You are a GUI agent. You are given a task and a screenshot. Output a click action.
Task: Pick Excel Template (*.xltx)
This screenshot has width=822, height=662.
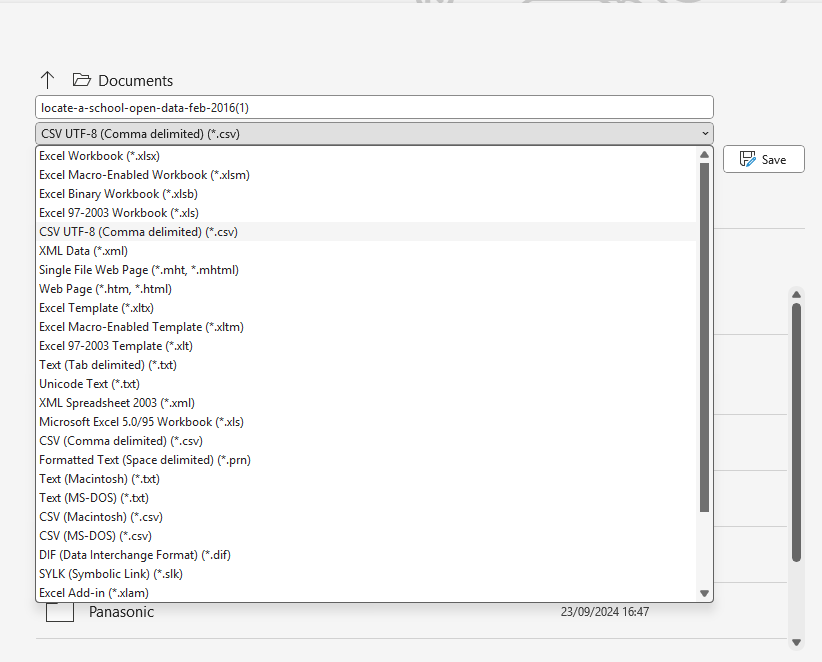pos(367,308)
